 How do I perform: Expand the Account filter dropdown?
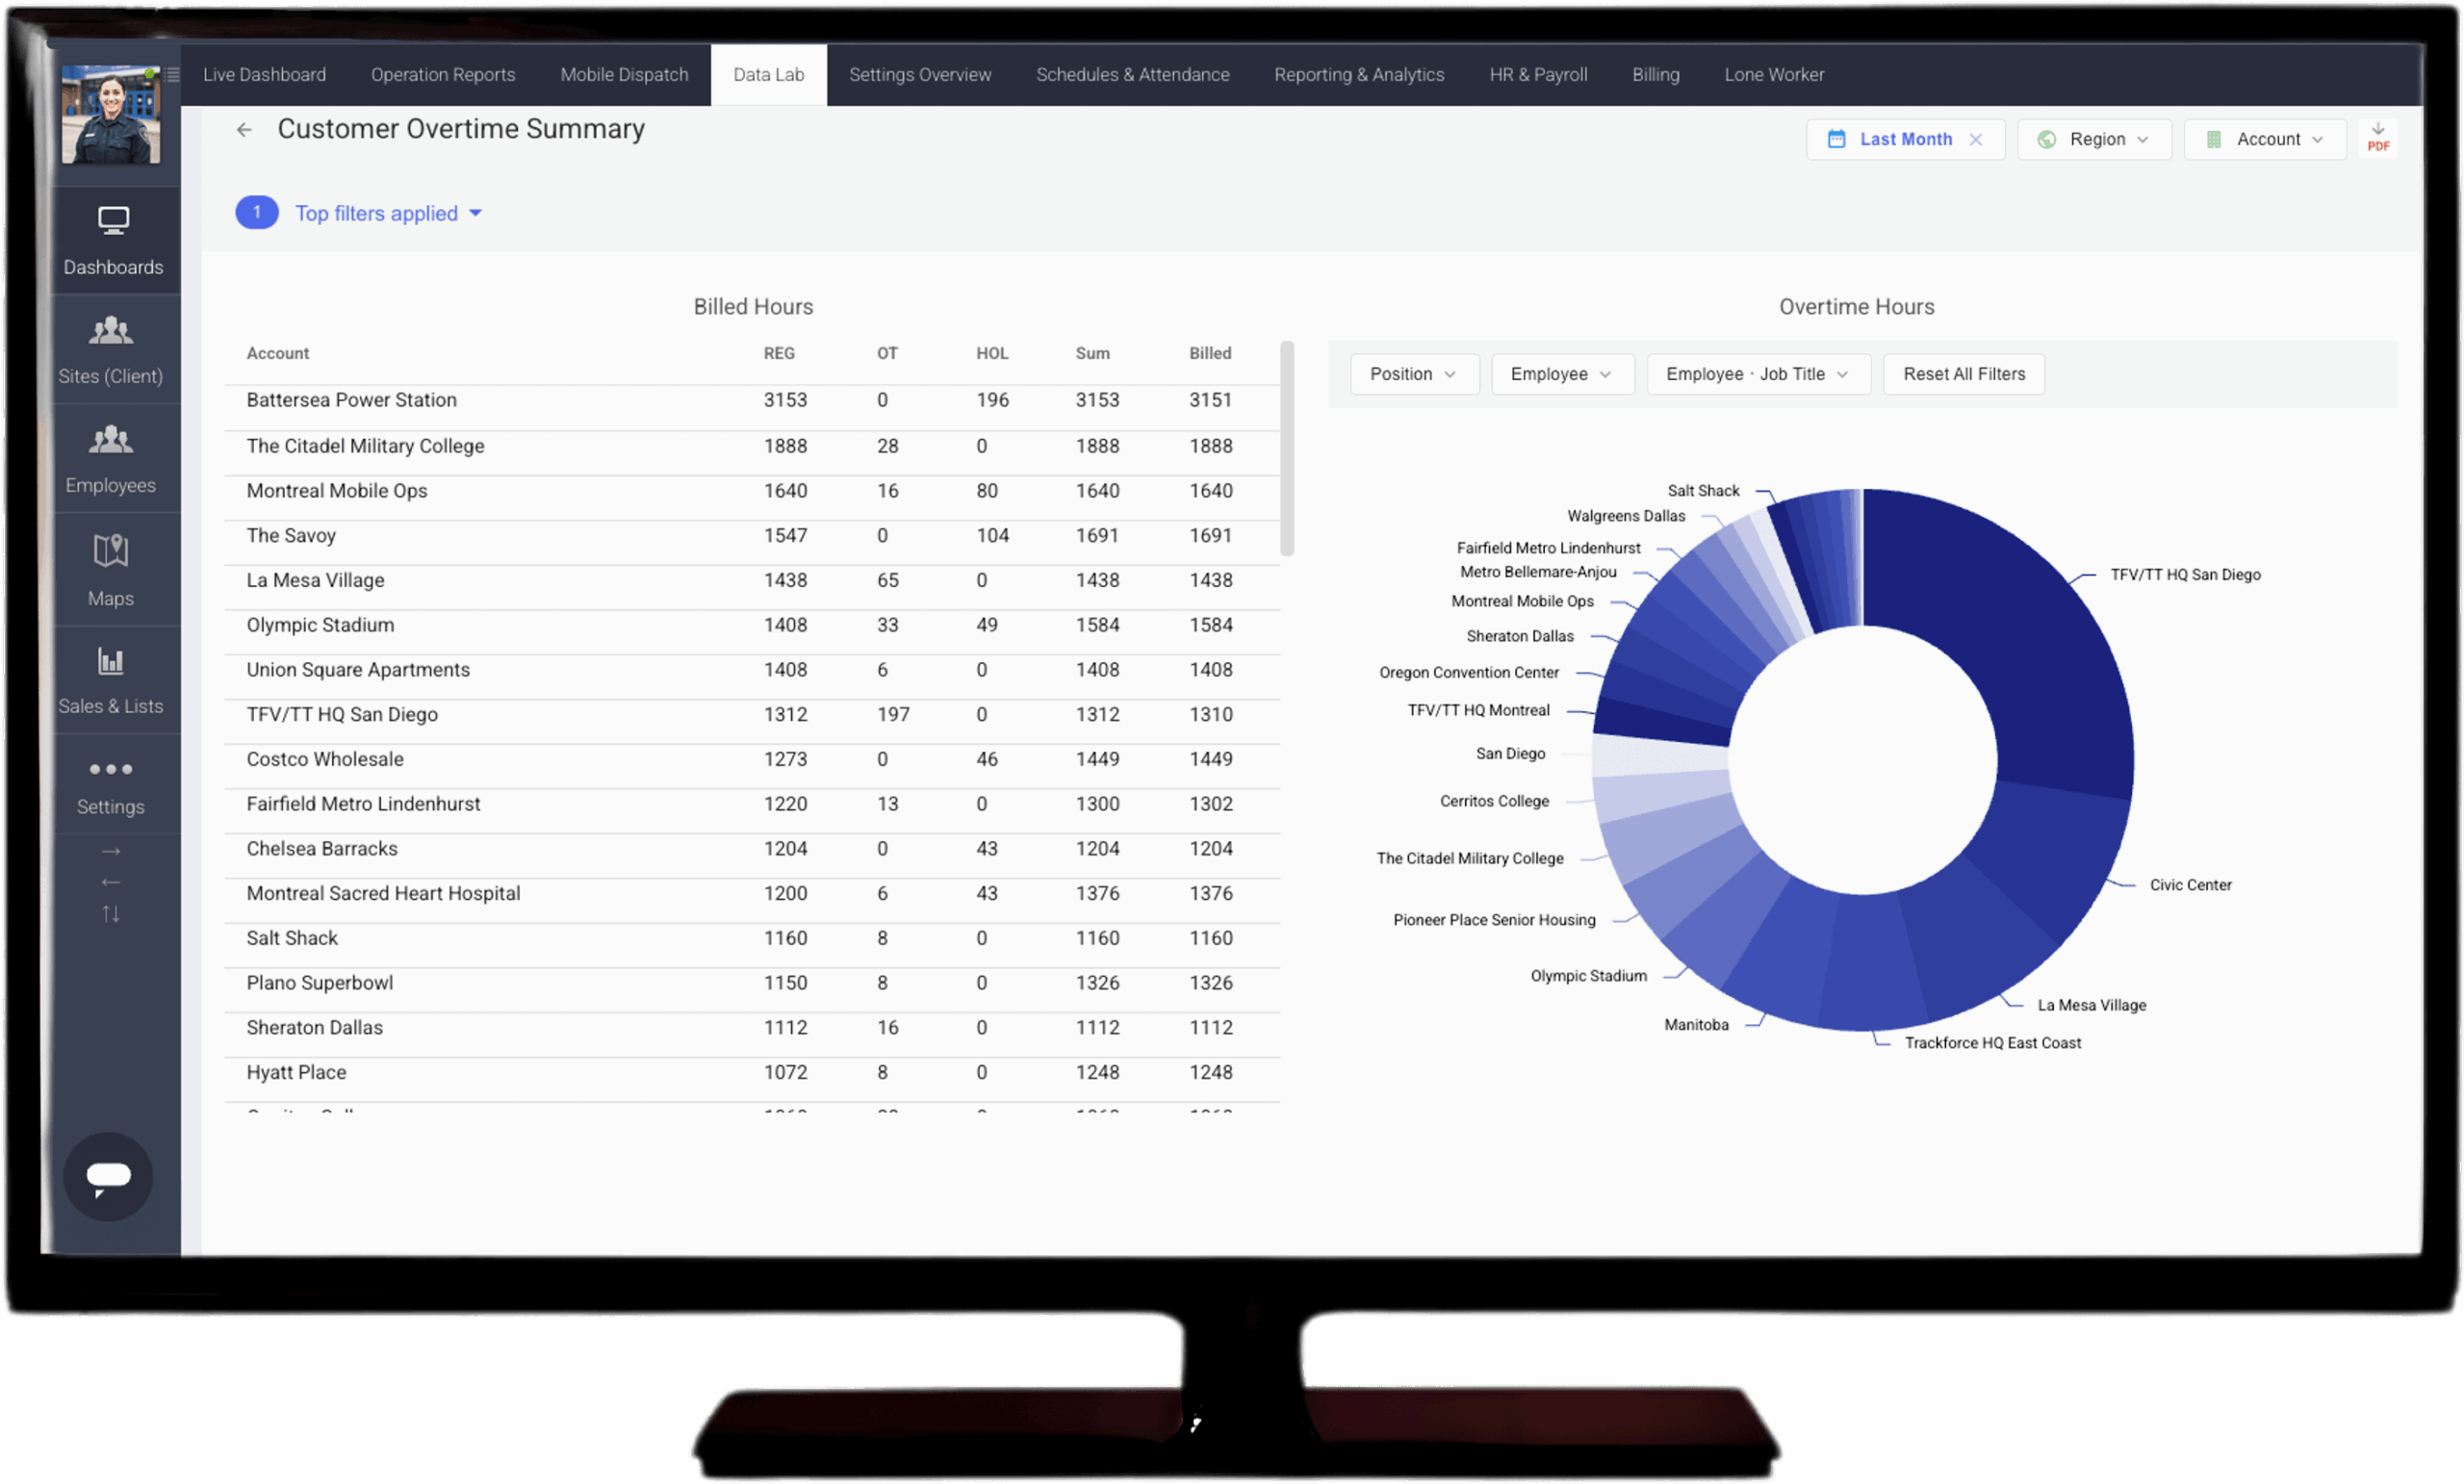click(x=2265, y=139)
